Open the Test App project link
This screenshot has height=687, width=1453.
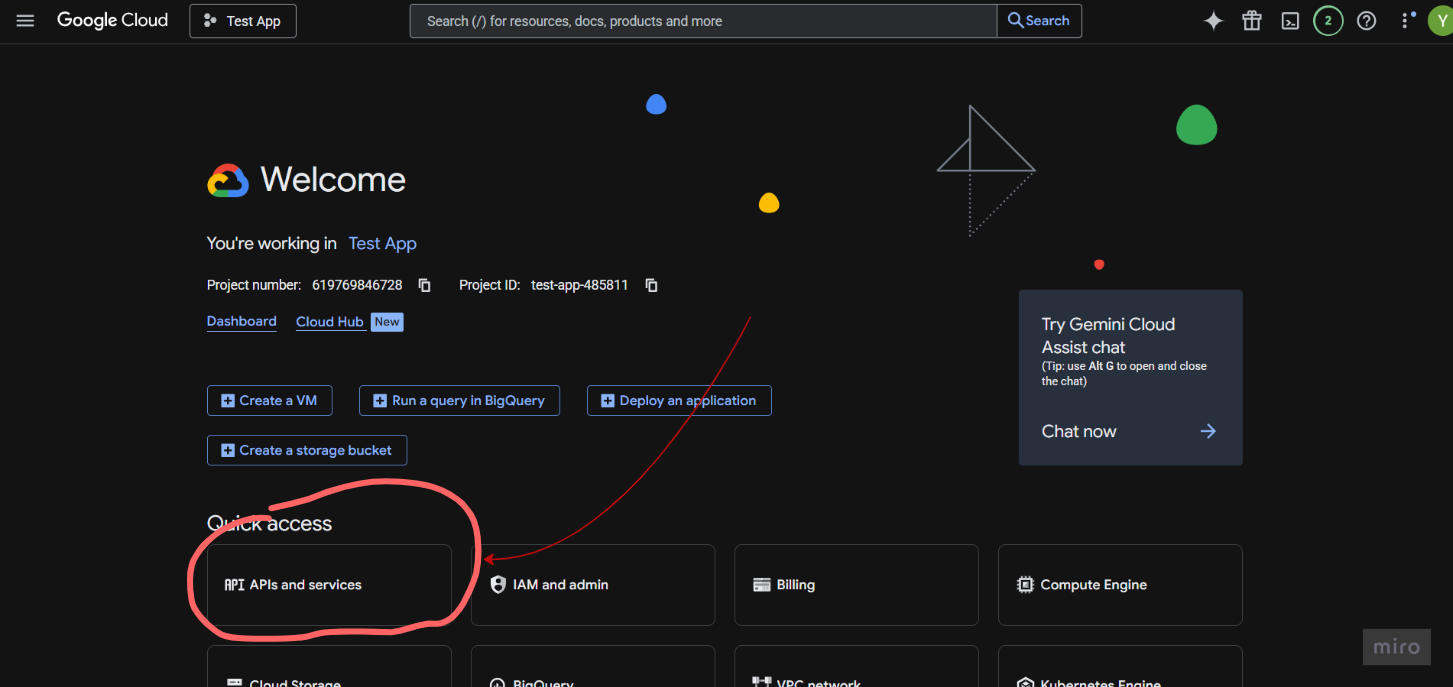(382, 243)
